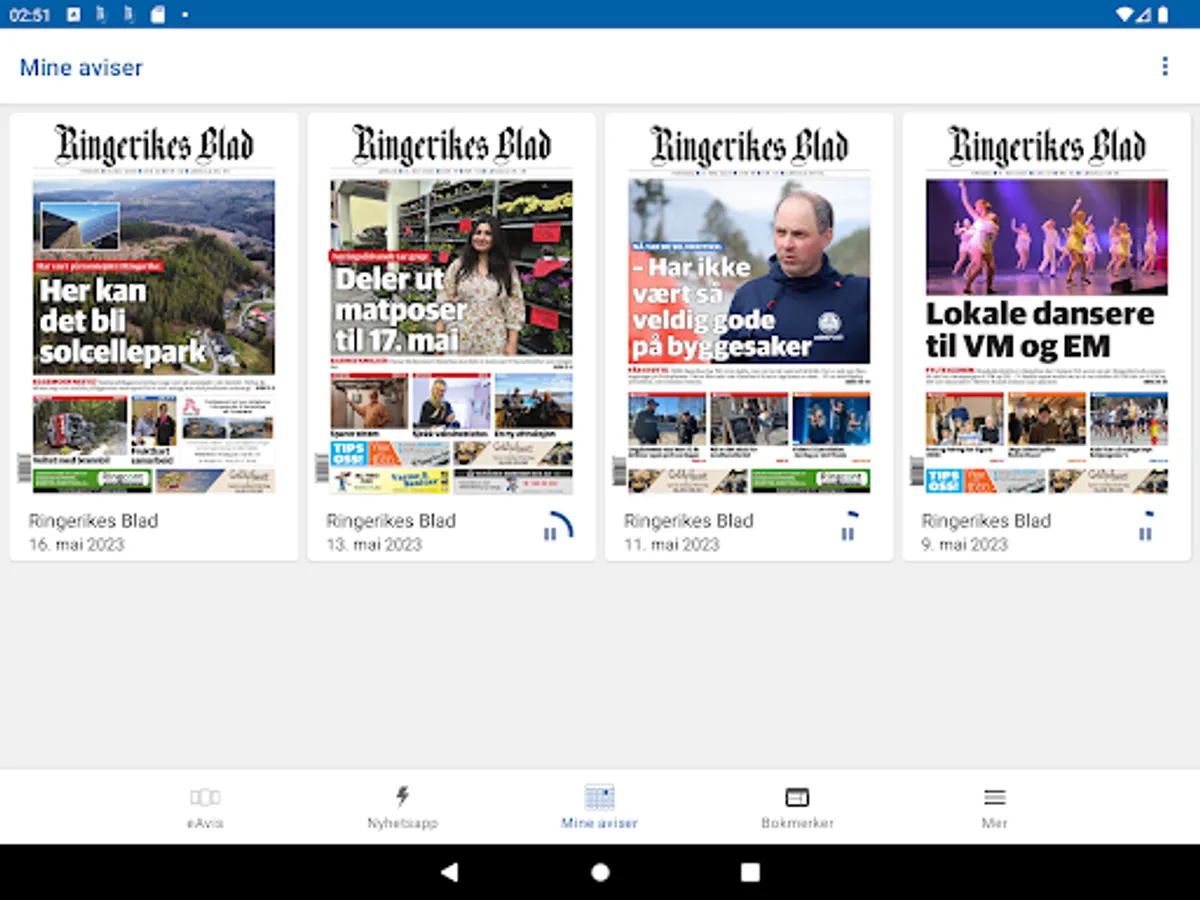Pause download for 13. mai 2023 issue
The width and height of the screenshot is (1200, 900).
[550, 533]
